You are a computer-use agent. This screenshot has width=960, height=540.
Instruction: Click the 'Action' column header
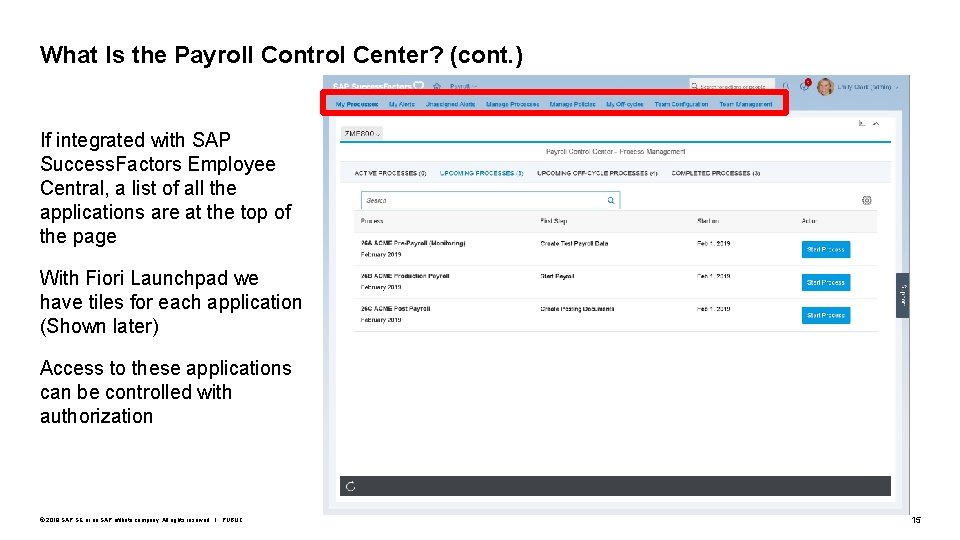[x=809, y=221]
